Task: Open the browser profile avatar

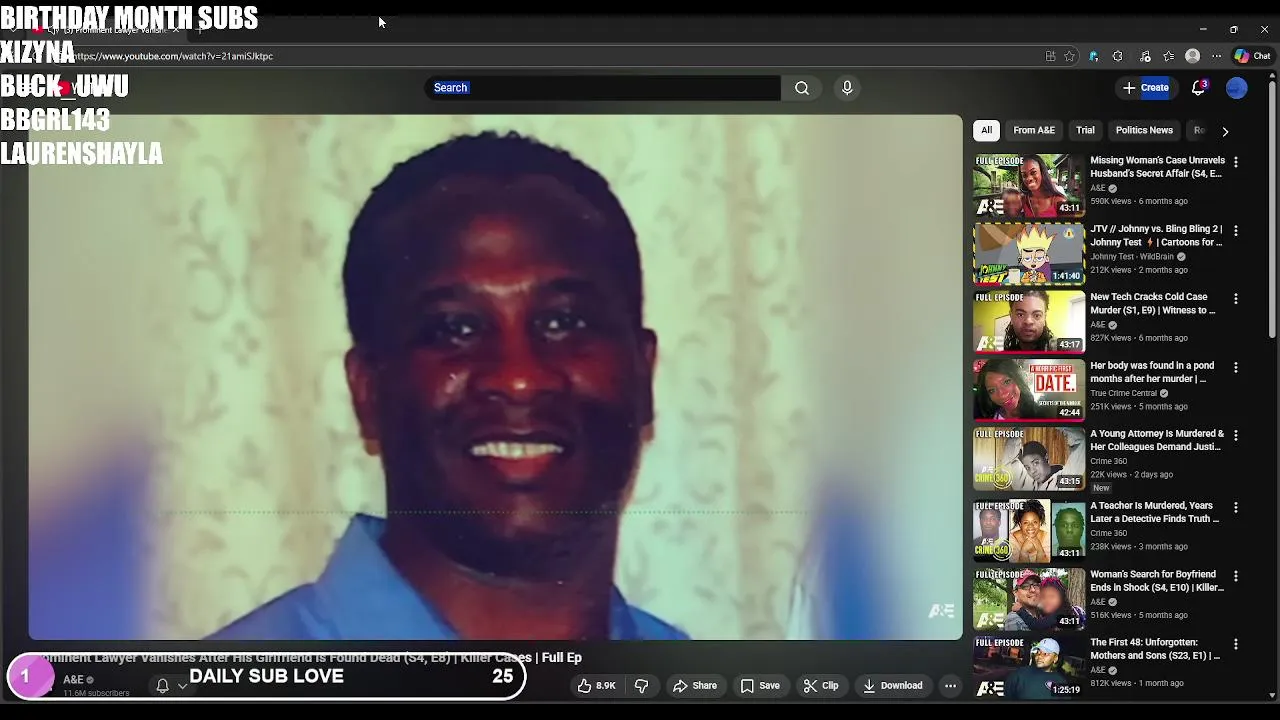Action: (1192, 56)
